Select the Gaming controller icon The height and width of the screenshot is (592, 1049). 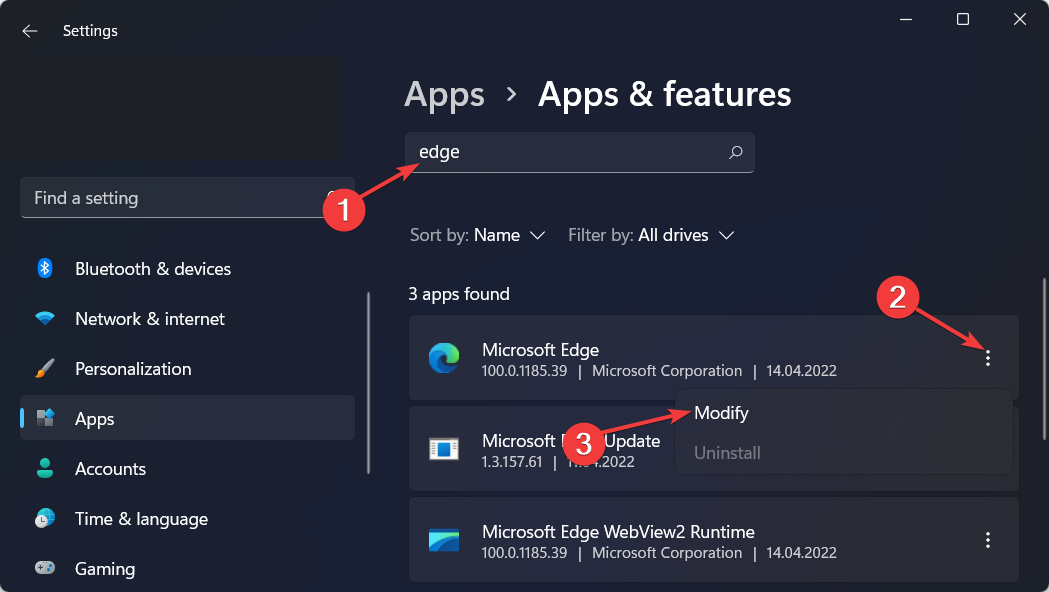click(x=45, y=568)
